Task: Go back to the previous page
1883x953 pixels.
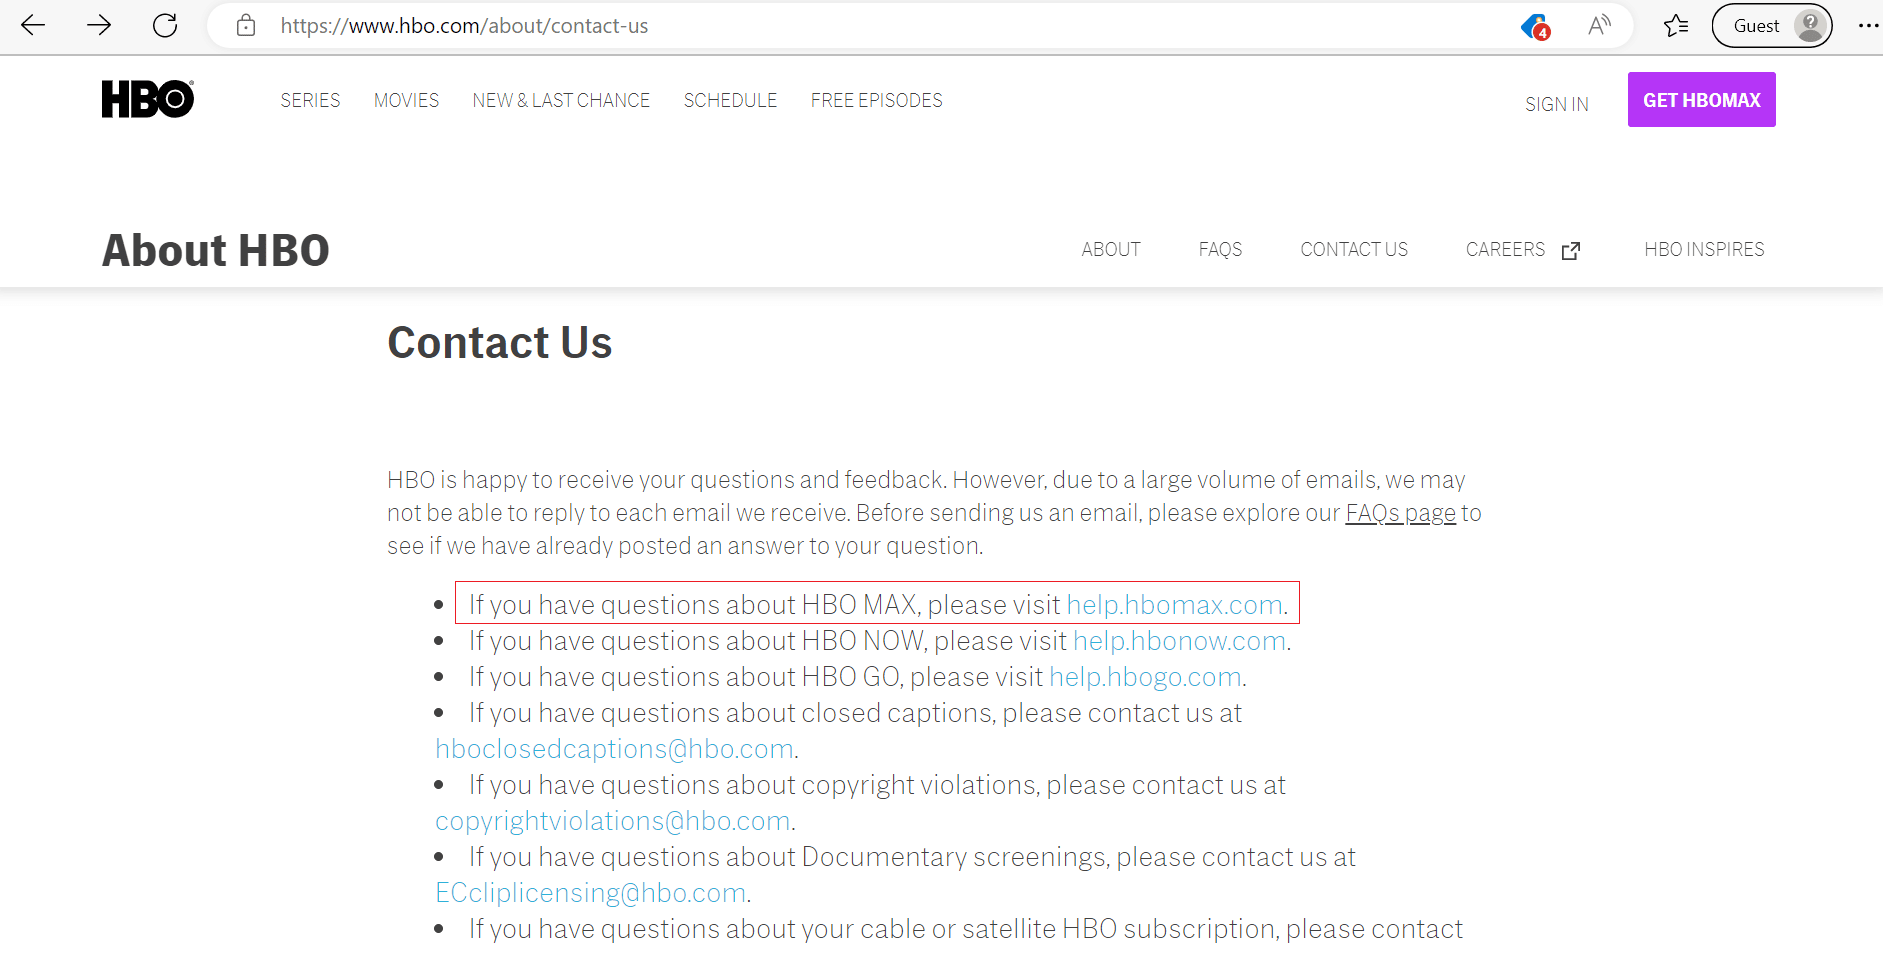Action: [x=33, y=25]
